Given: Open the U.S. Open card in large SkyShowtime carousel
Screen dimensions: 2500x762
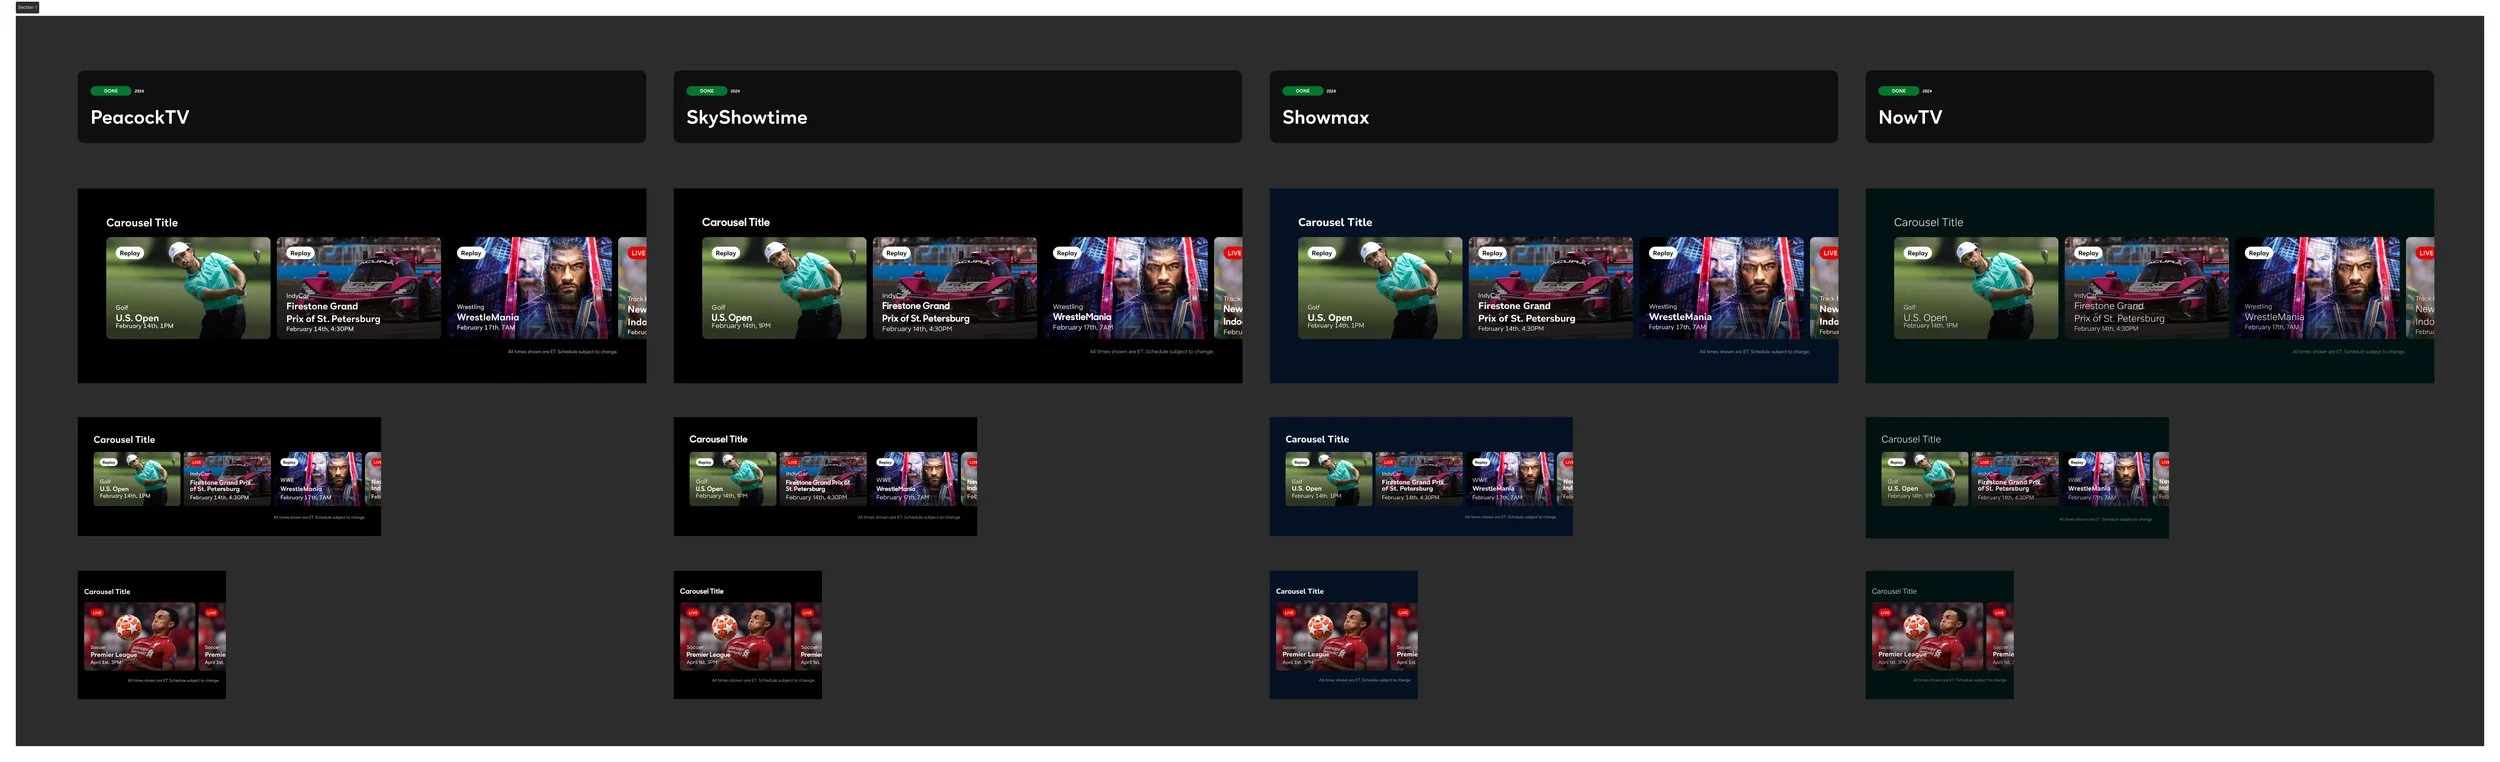Looking at the screenshot, I should [x=784, y=288].
